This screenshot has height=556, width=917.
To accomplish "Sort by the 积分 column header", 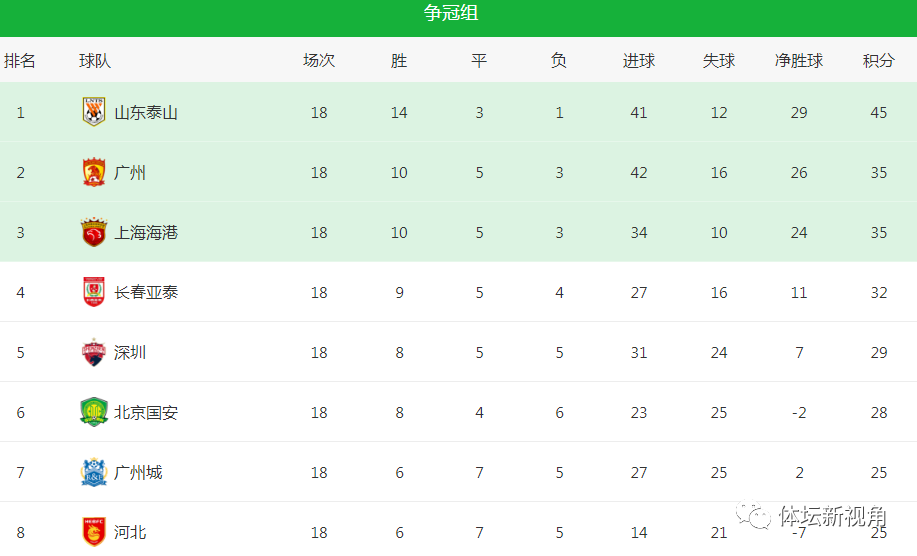I will pos(878,60).
